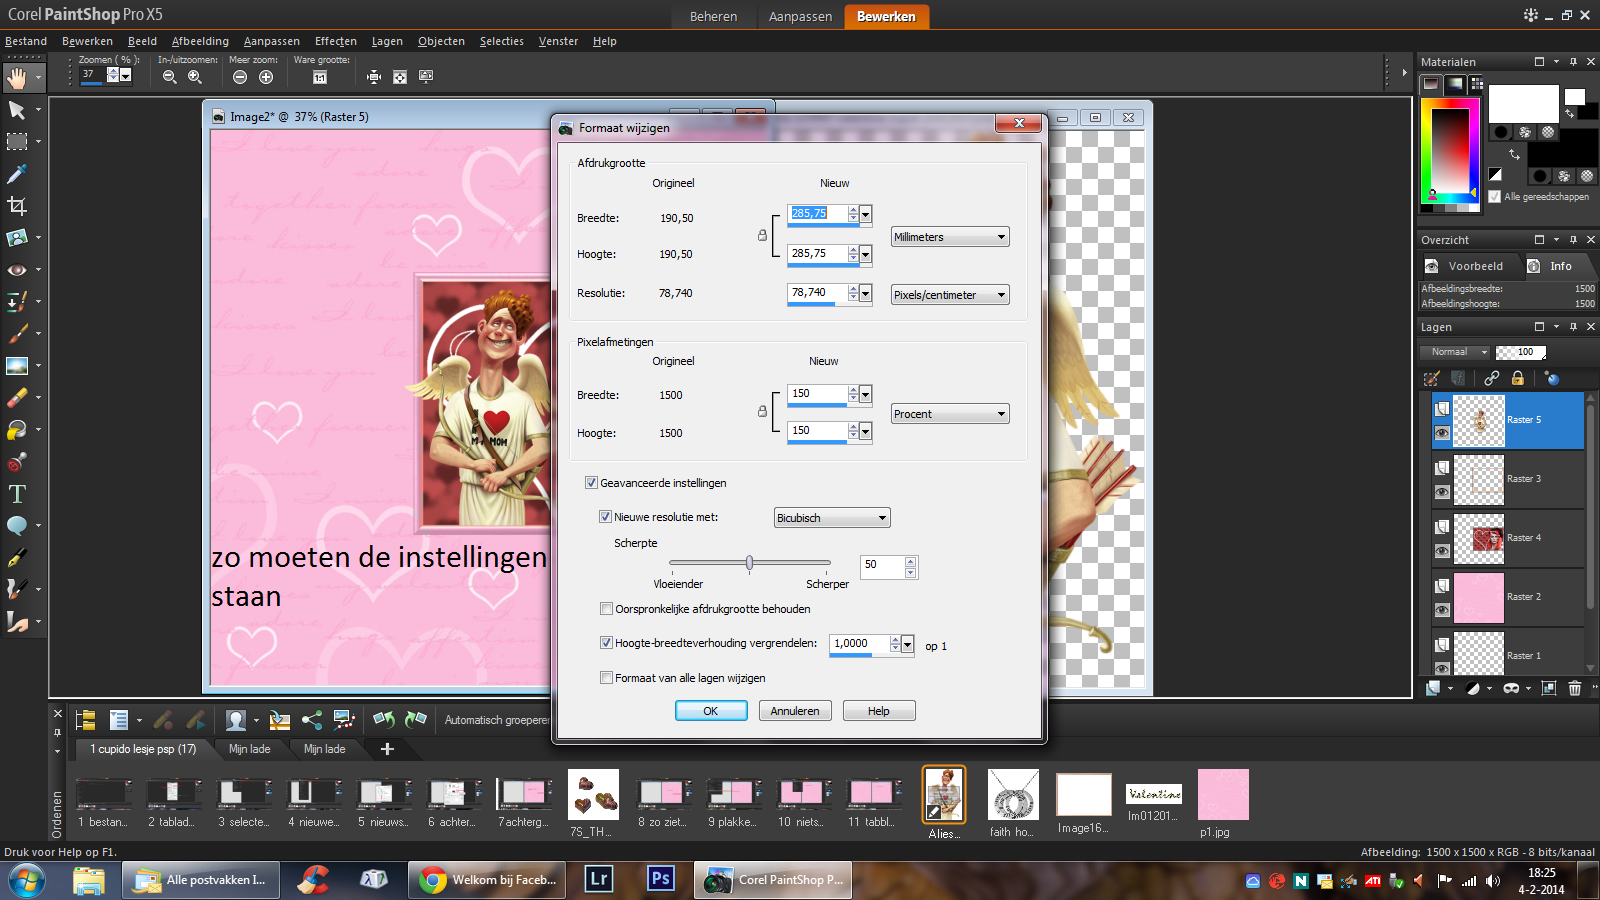The height and width of the screenshot is (900, 1600).
Task: Click the share icon in organizer toolbar
Action: tap(312, 719)
